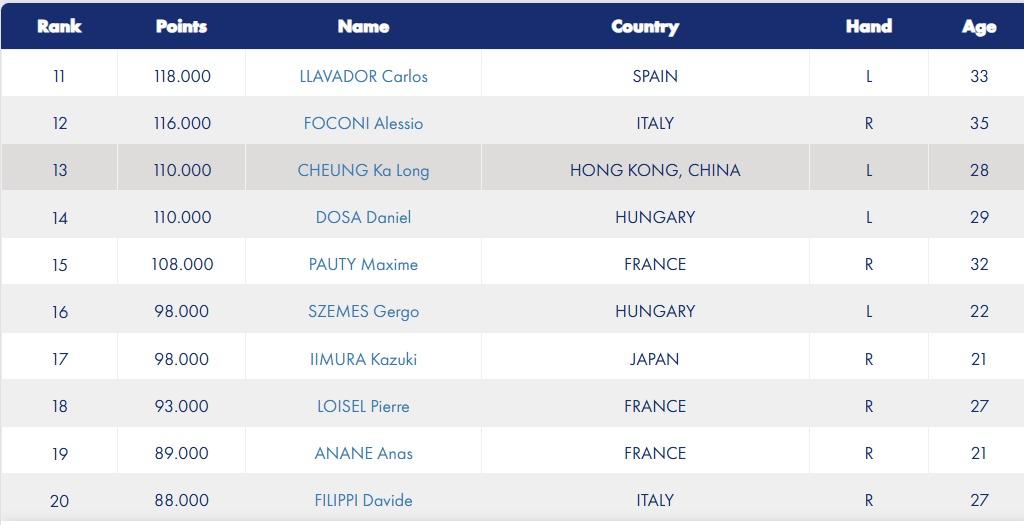
Task: Sort table by Points column header
Action: [182, 26]
